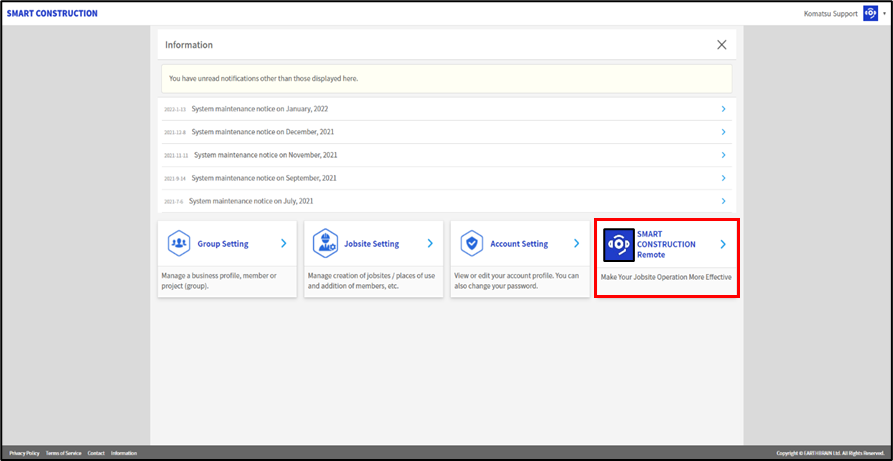
Task: Select 'System maintenance notice on July, 2021'
Action: pyautogui.click(x=251, y=201)
